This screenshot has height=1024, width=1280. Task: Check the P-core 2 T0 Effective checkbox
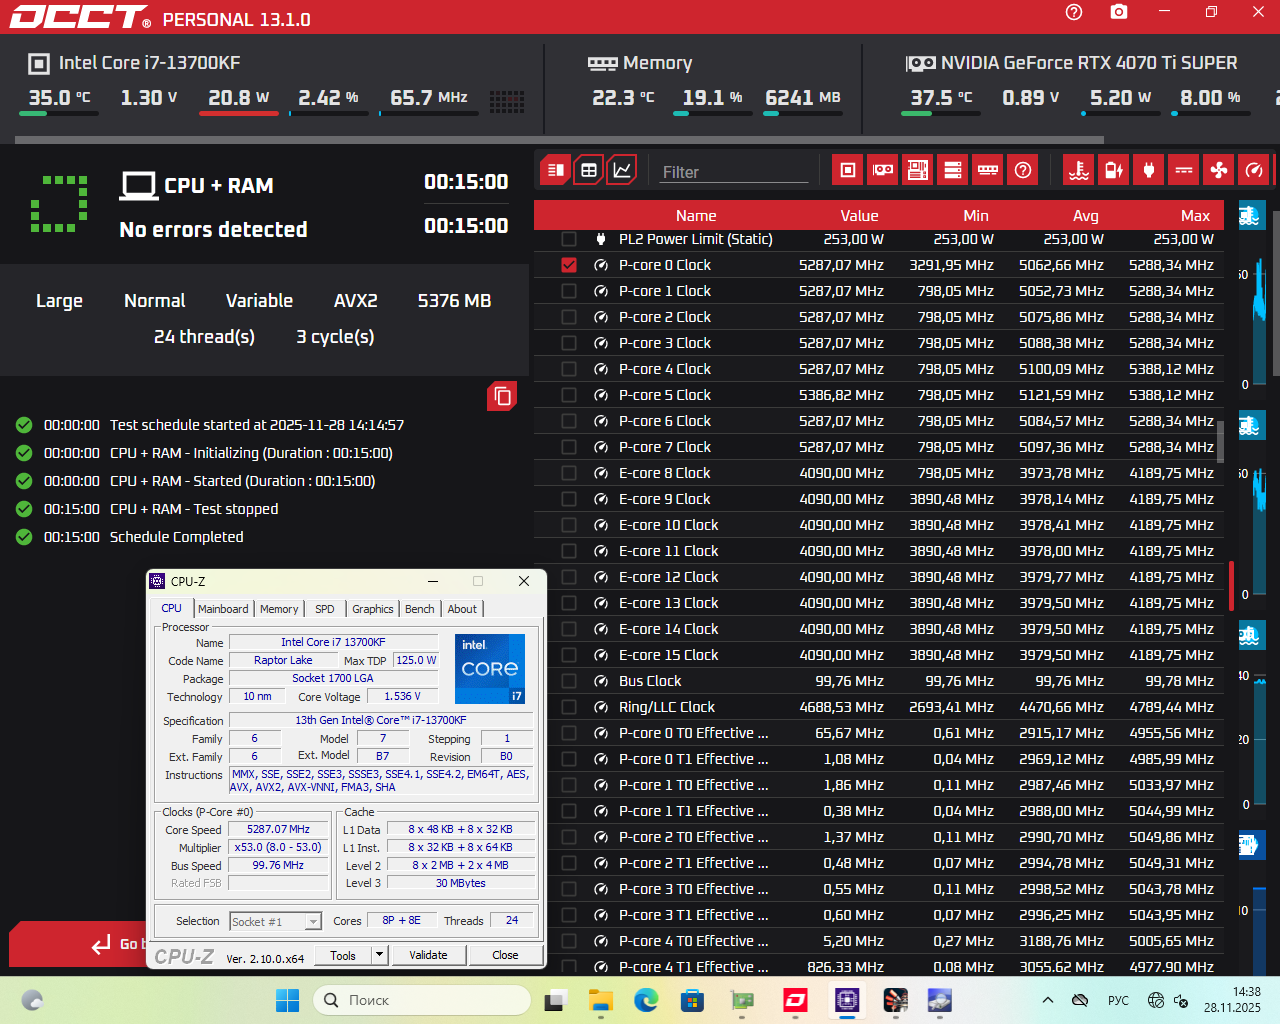point(569,837)
